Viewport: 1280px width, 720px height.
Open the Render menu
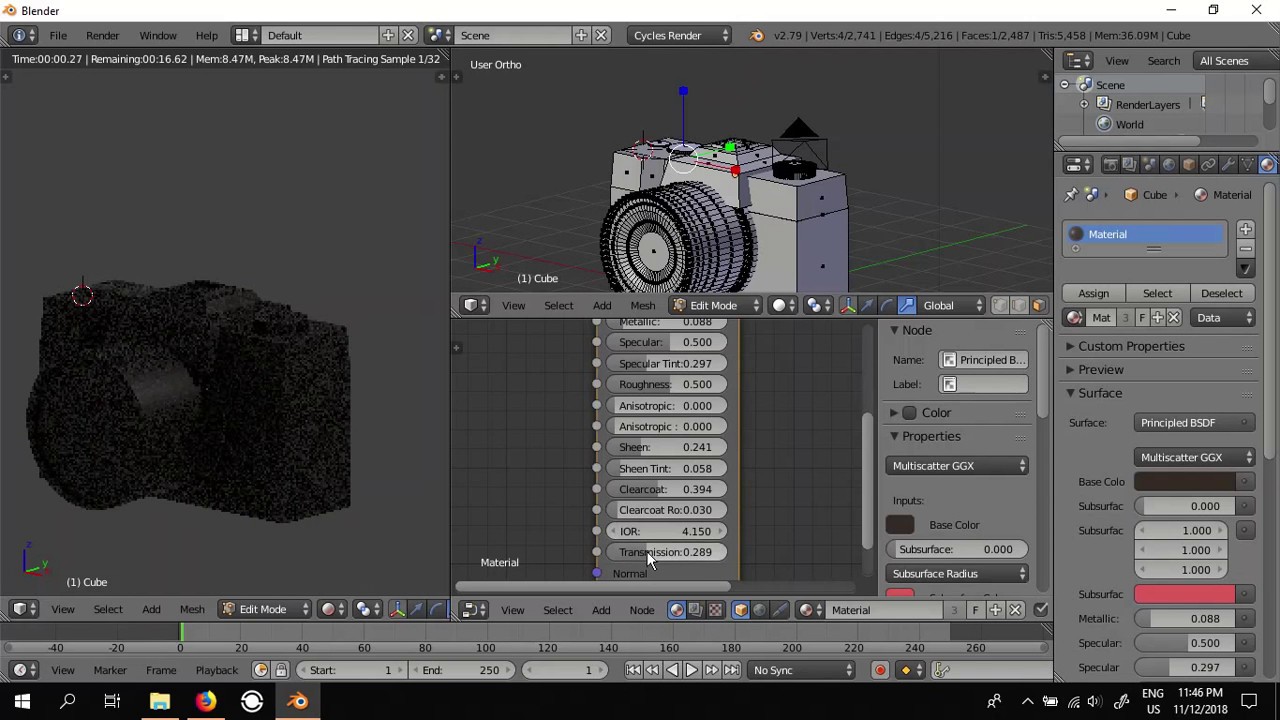click(102, 36)
